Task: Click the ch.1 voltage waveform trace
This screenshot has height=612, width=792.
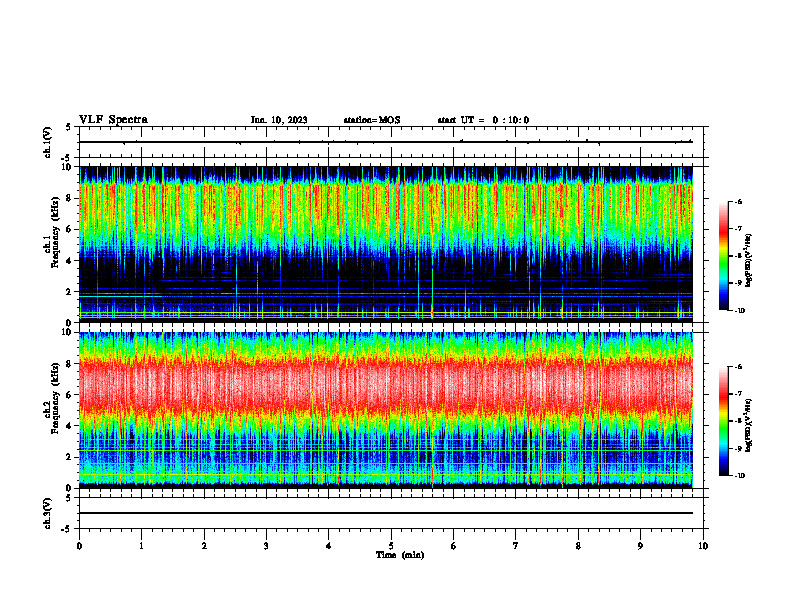Action: click(386, 142)
